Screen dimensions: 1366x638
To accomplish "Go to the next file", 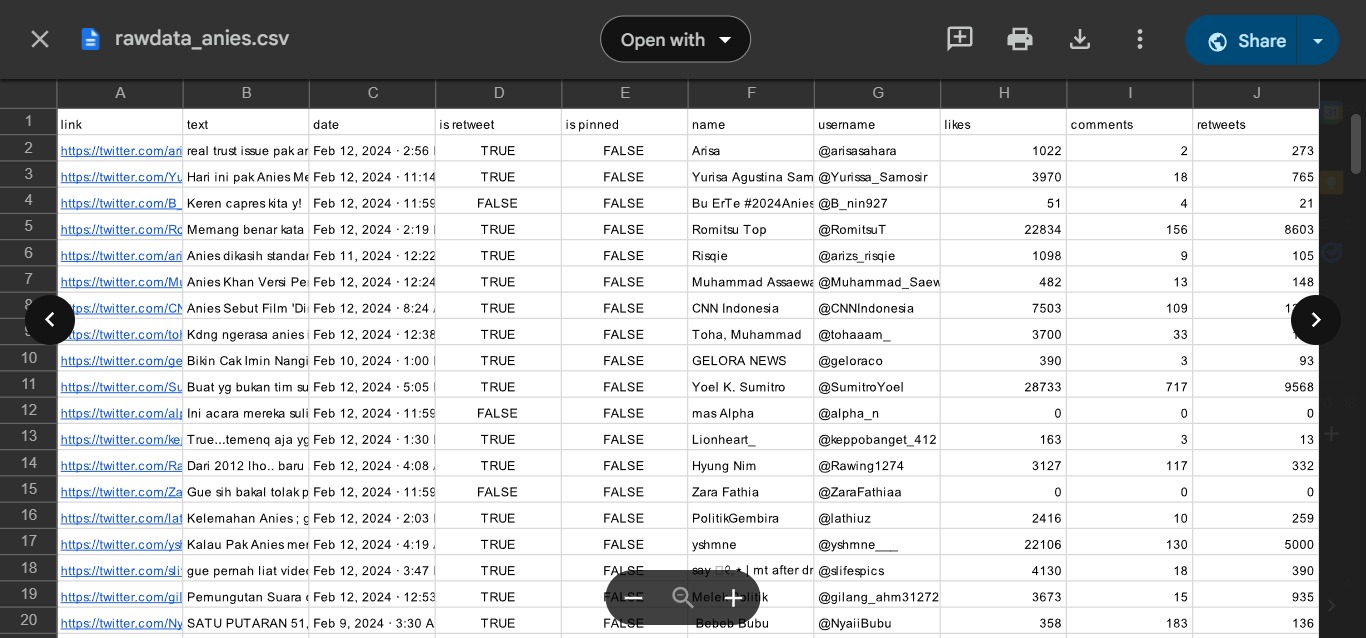I will [x=1316, y=320].
